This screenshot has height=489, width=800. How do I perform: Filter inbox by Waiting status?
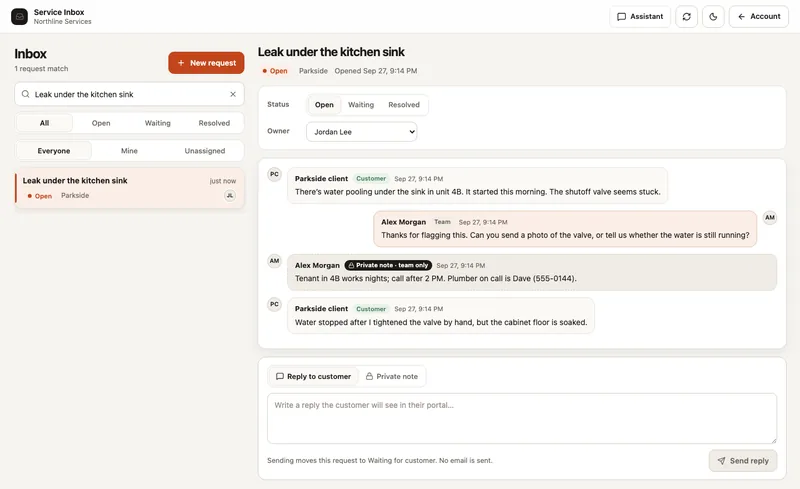coord(158,123)
